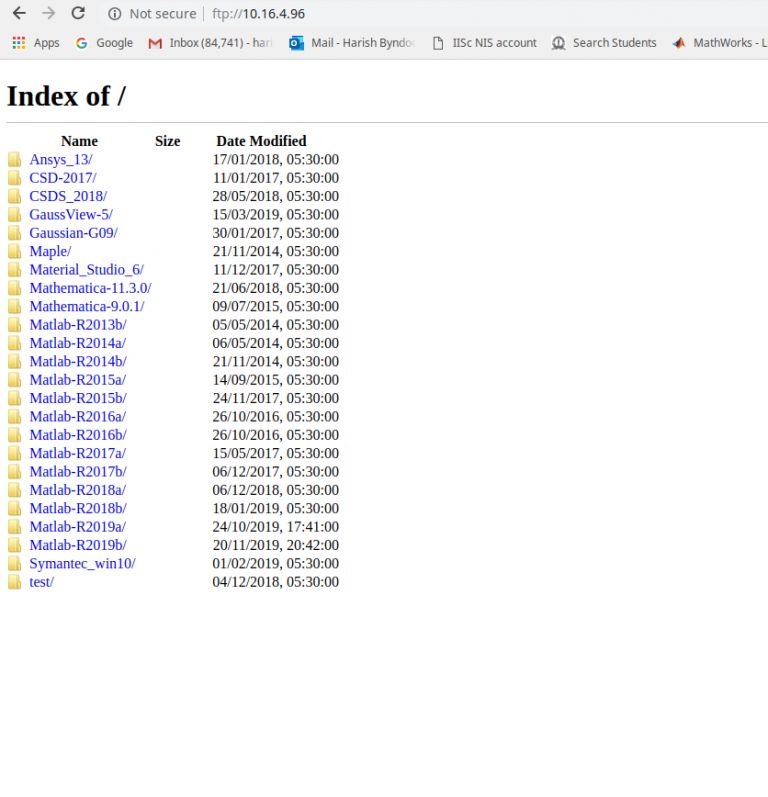Click the browser back arrow
The width and height of the screenshot is (768, 797).
18,14
